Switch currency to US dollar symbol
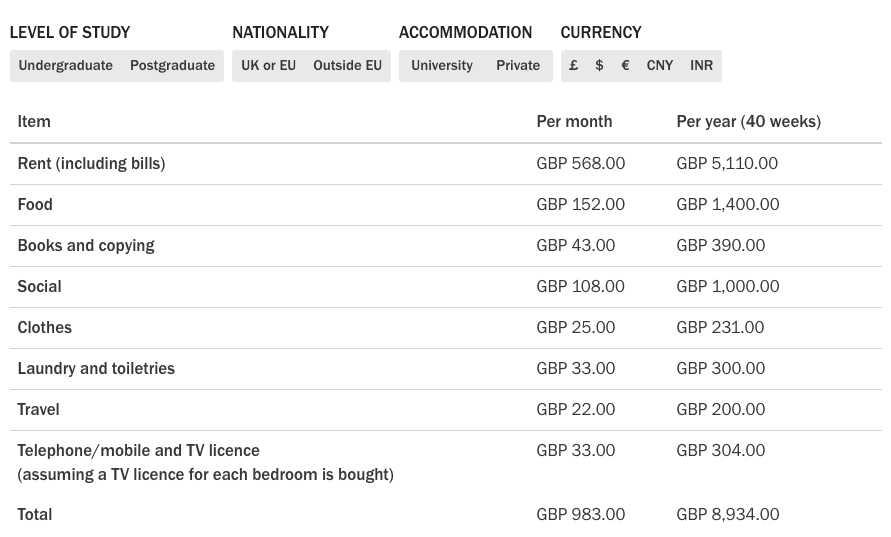The width and height of the screenshot is (891, 537). pyautogui.click(x=599, y=66)
